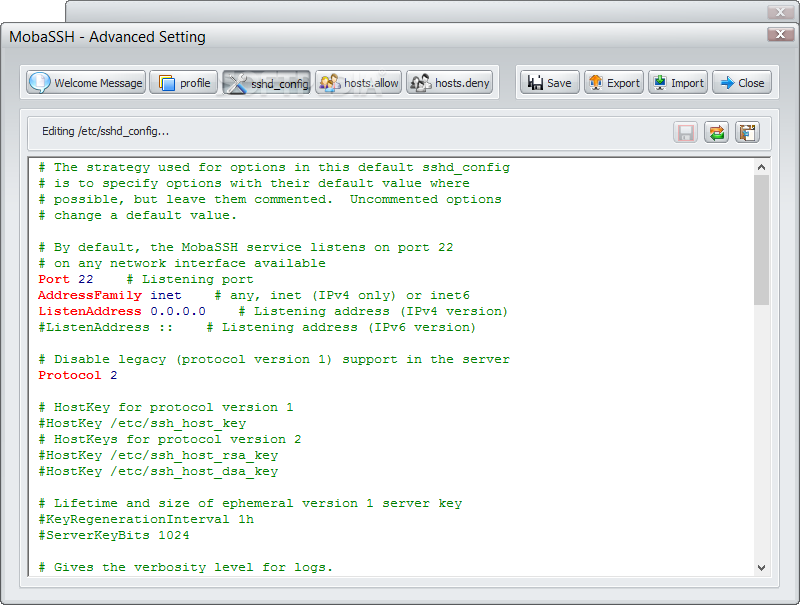The width and height of the screenshot is (800, 605).
Task: Click '# HostKeys for protocol version 2' comment
Action: (170, 439)
